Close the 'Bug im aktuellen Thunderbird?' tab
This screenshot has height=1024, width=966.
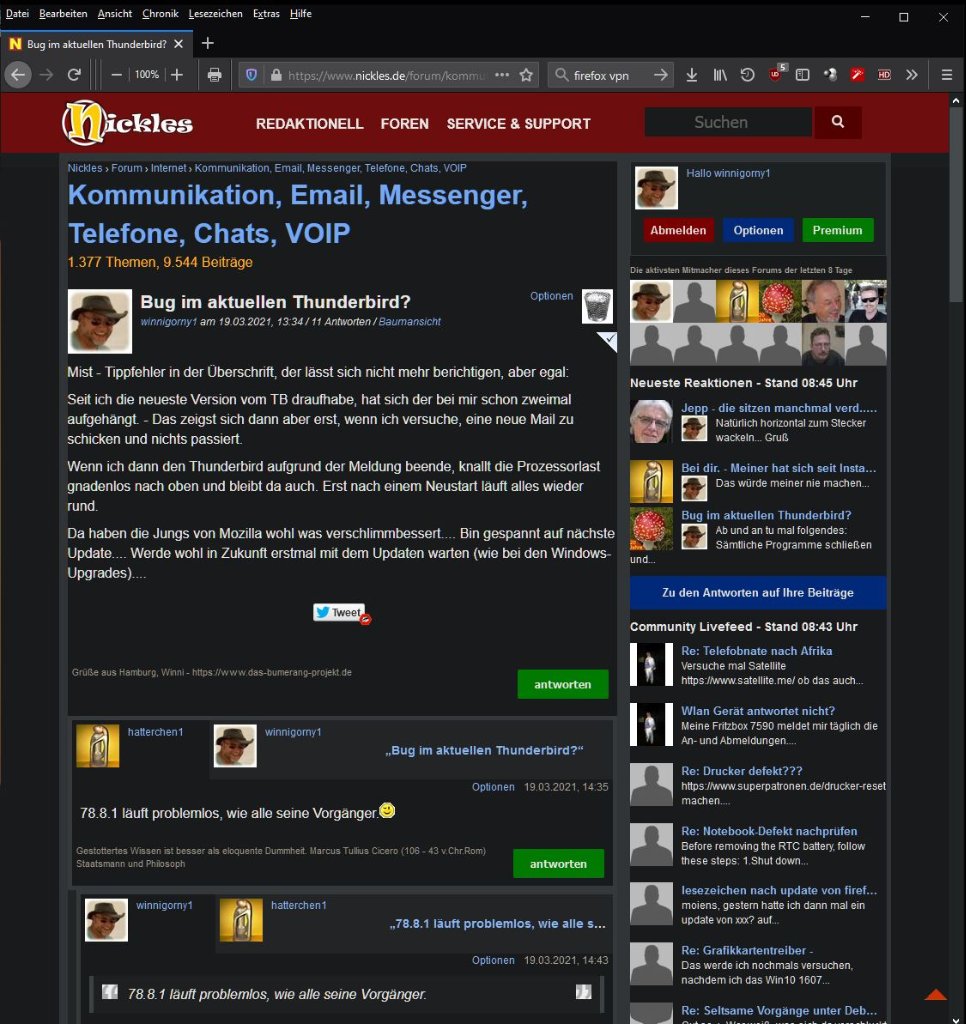point(179,44)
